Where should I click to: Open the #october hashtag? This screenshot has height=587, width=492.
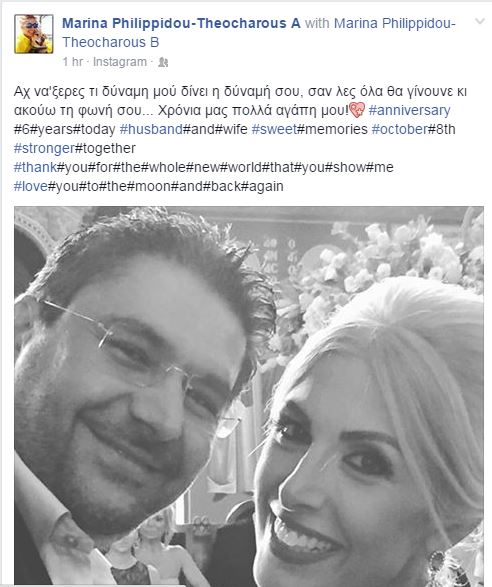point(400,129)
